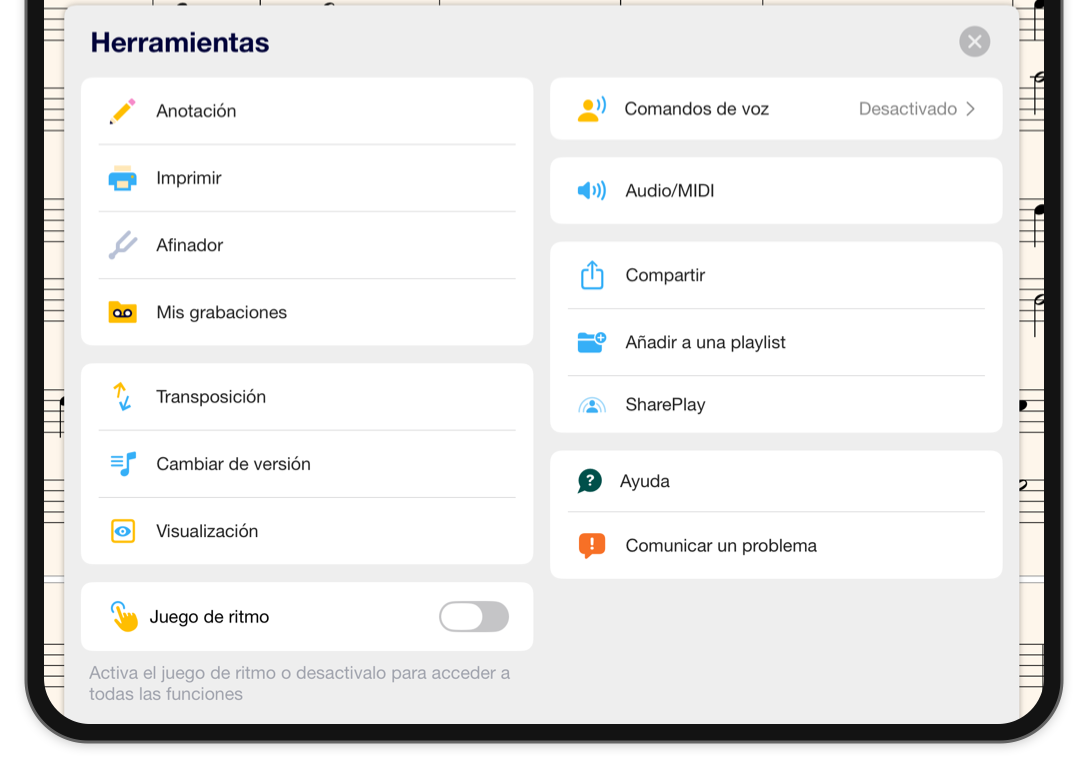
Task: Close the Herramientas panel
Action: tap(974, 42)
